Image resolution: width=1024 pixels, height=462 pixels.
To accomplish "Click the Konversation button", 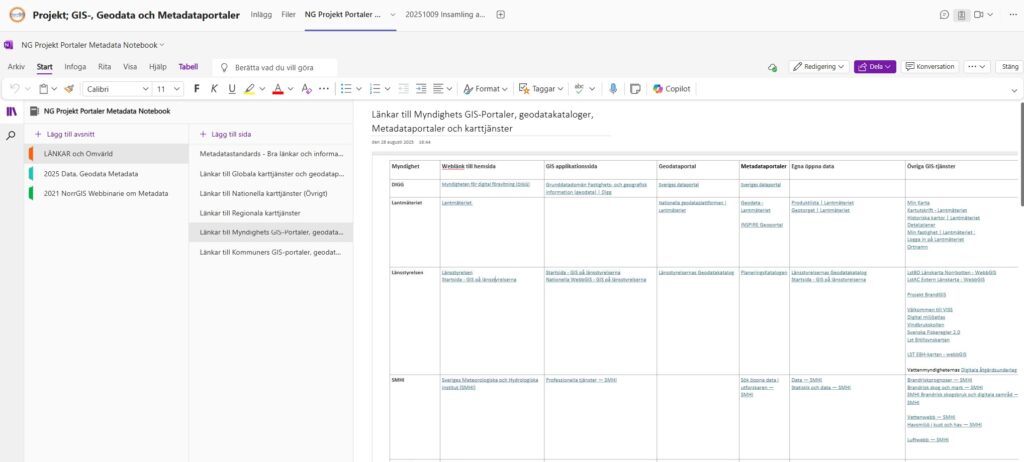I will (x=929, y=67).
